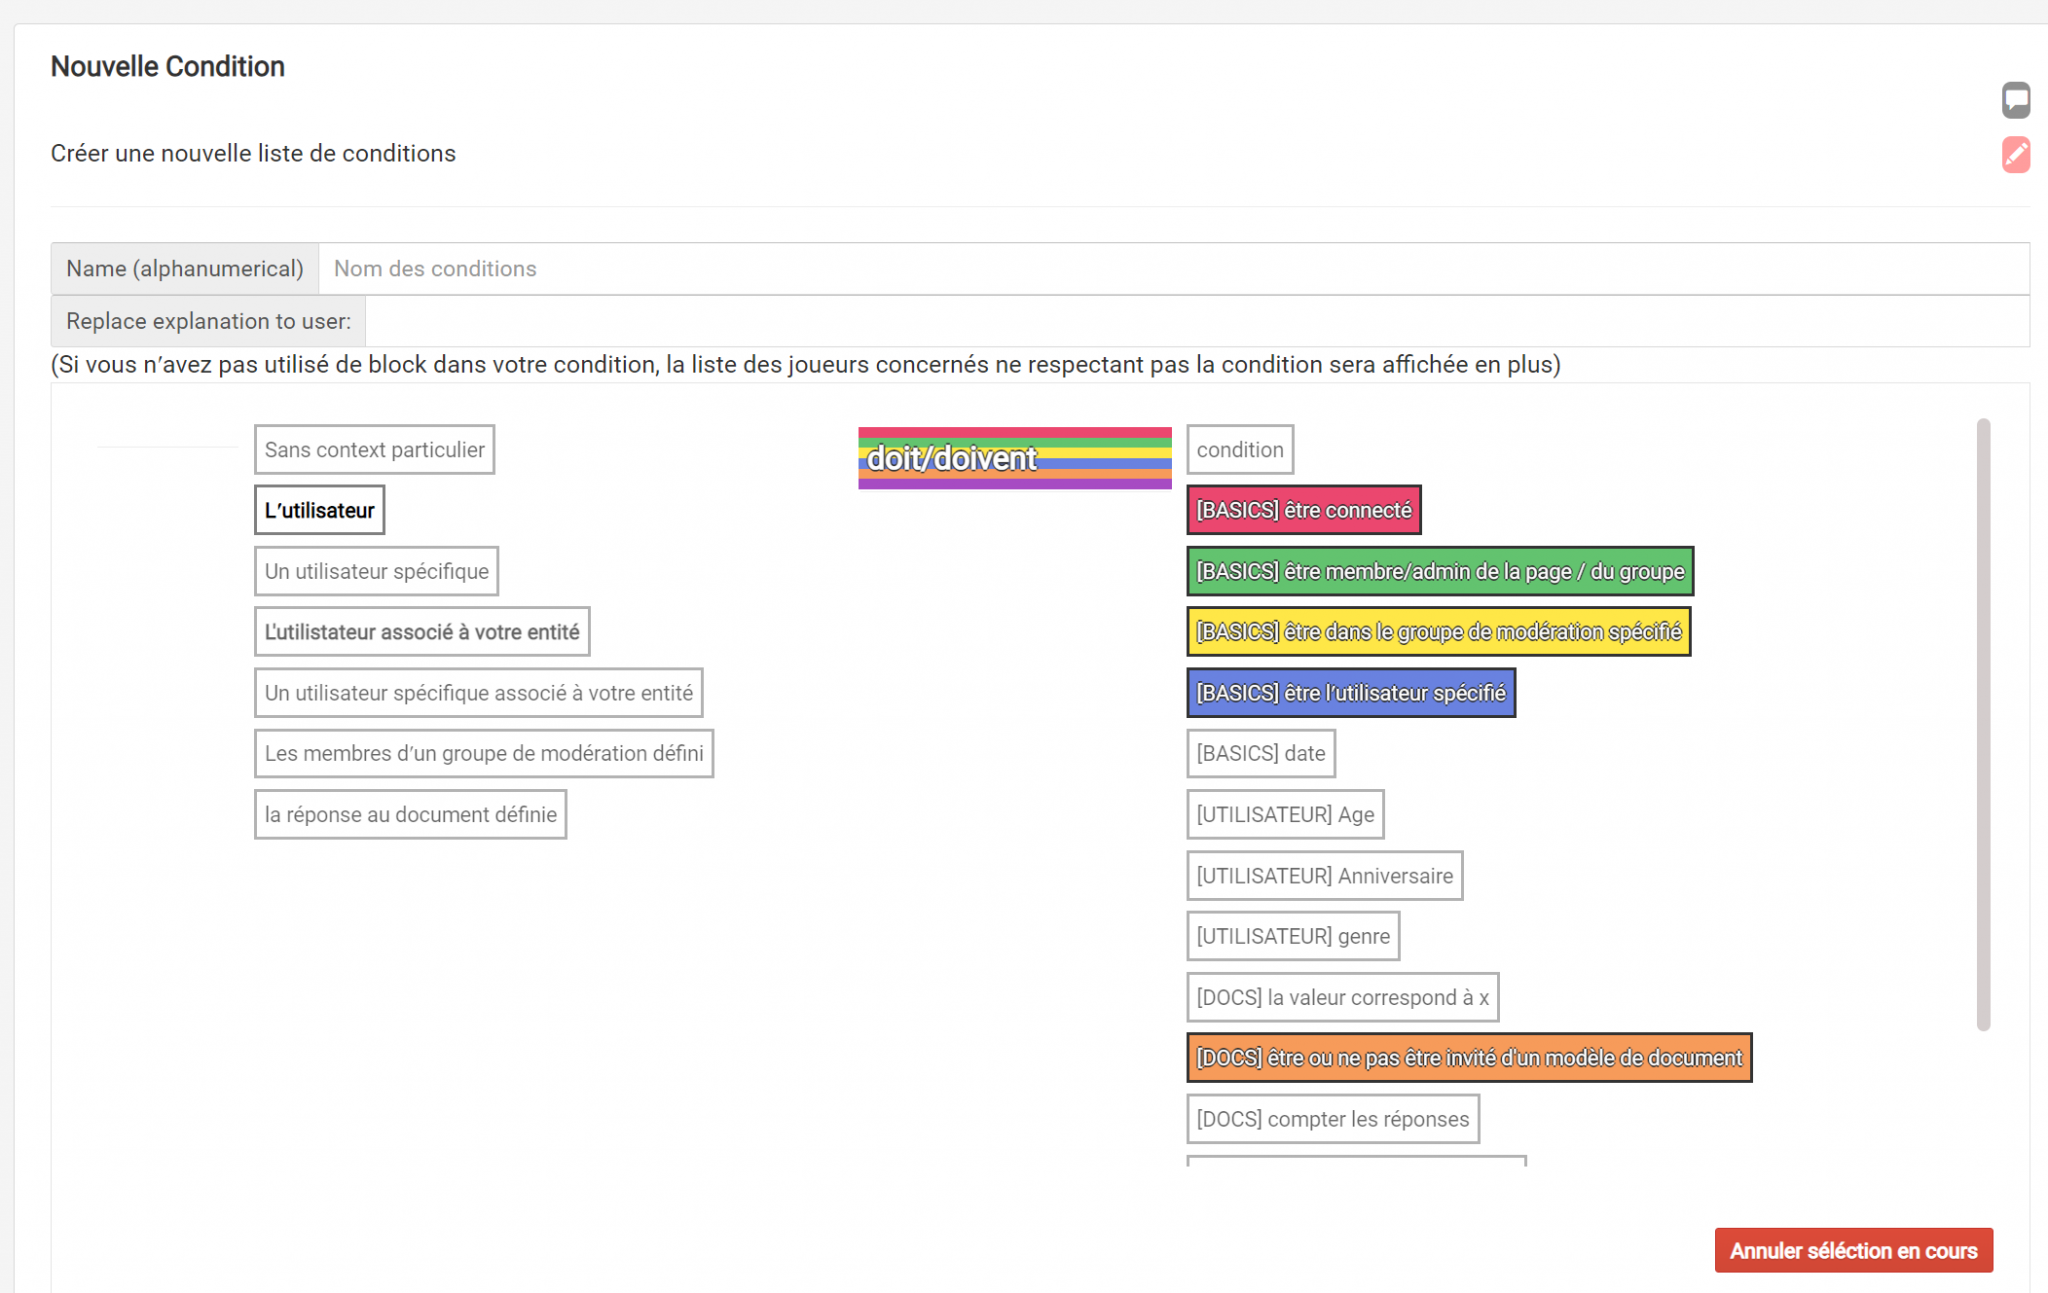Click the conditions list vertical scrollbar
The image size is (2048, 1293).
click(x=1983, y=724)
